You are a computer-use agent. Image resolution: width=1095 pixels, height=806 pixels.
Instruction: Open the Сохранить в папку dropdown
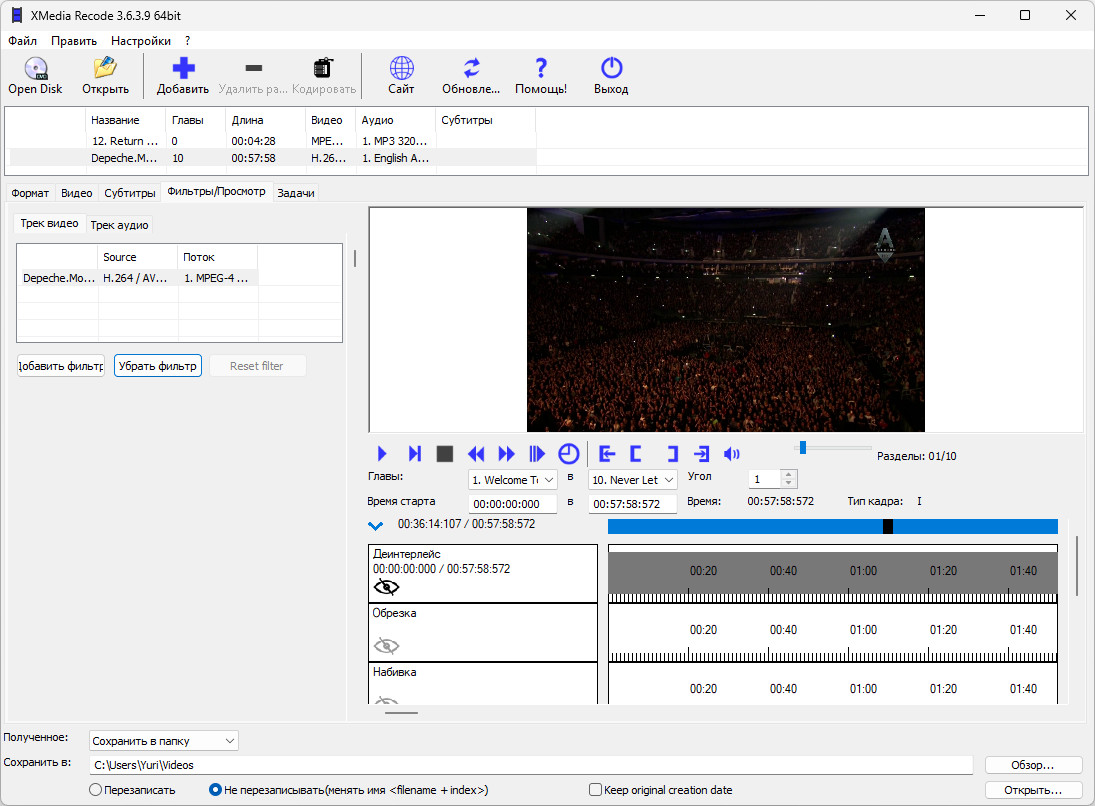[163, 741]
